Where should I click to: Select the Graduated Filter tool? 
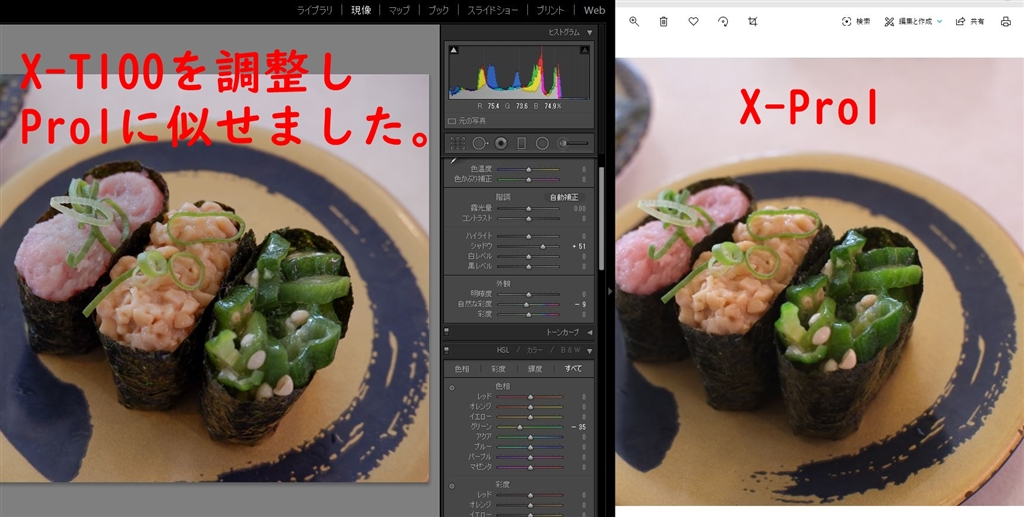click(x=521, y=143)
